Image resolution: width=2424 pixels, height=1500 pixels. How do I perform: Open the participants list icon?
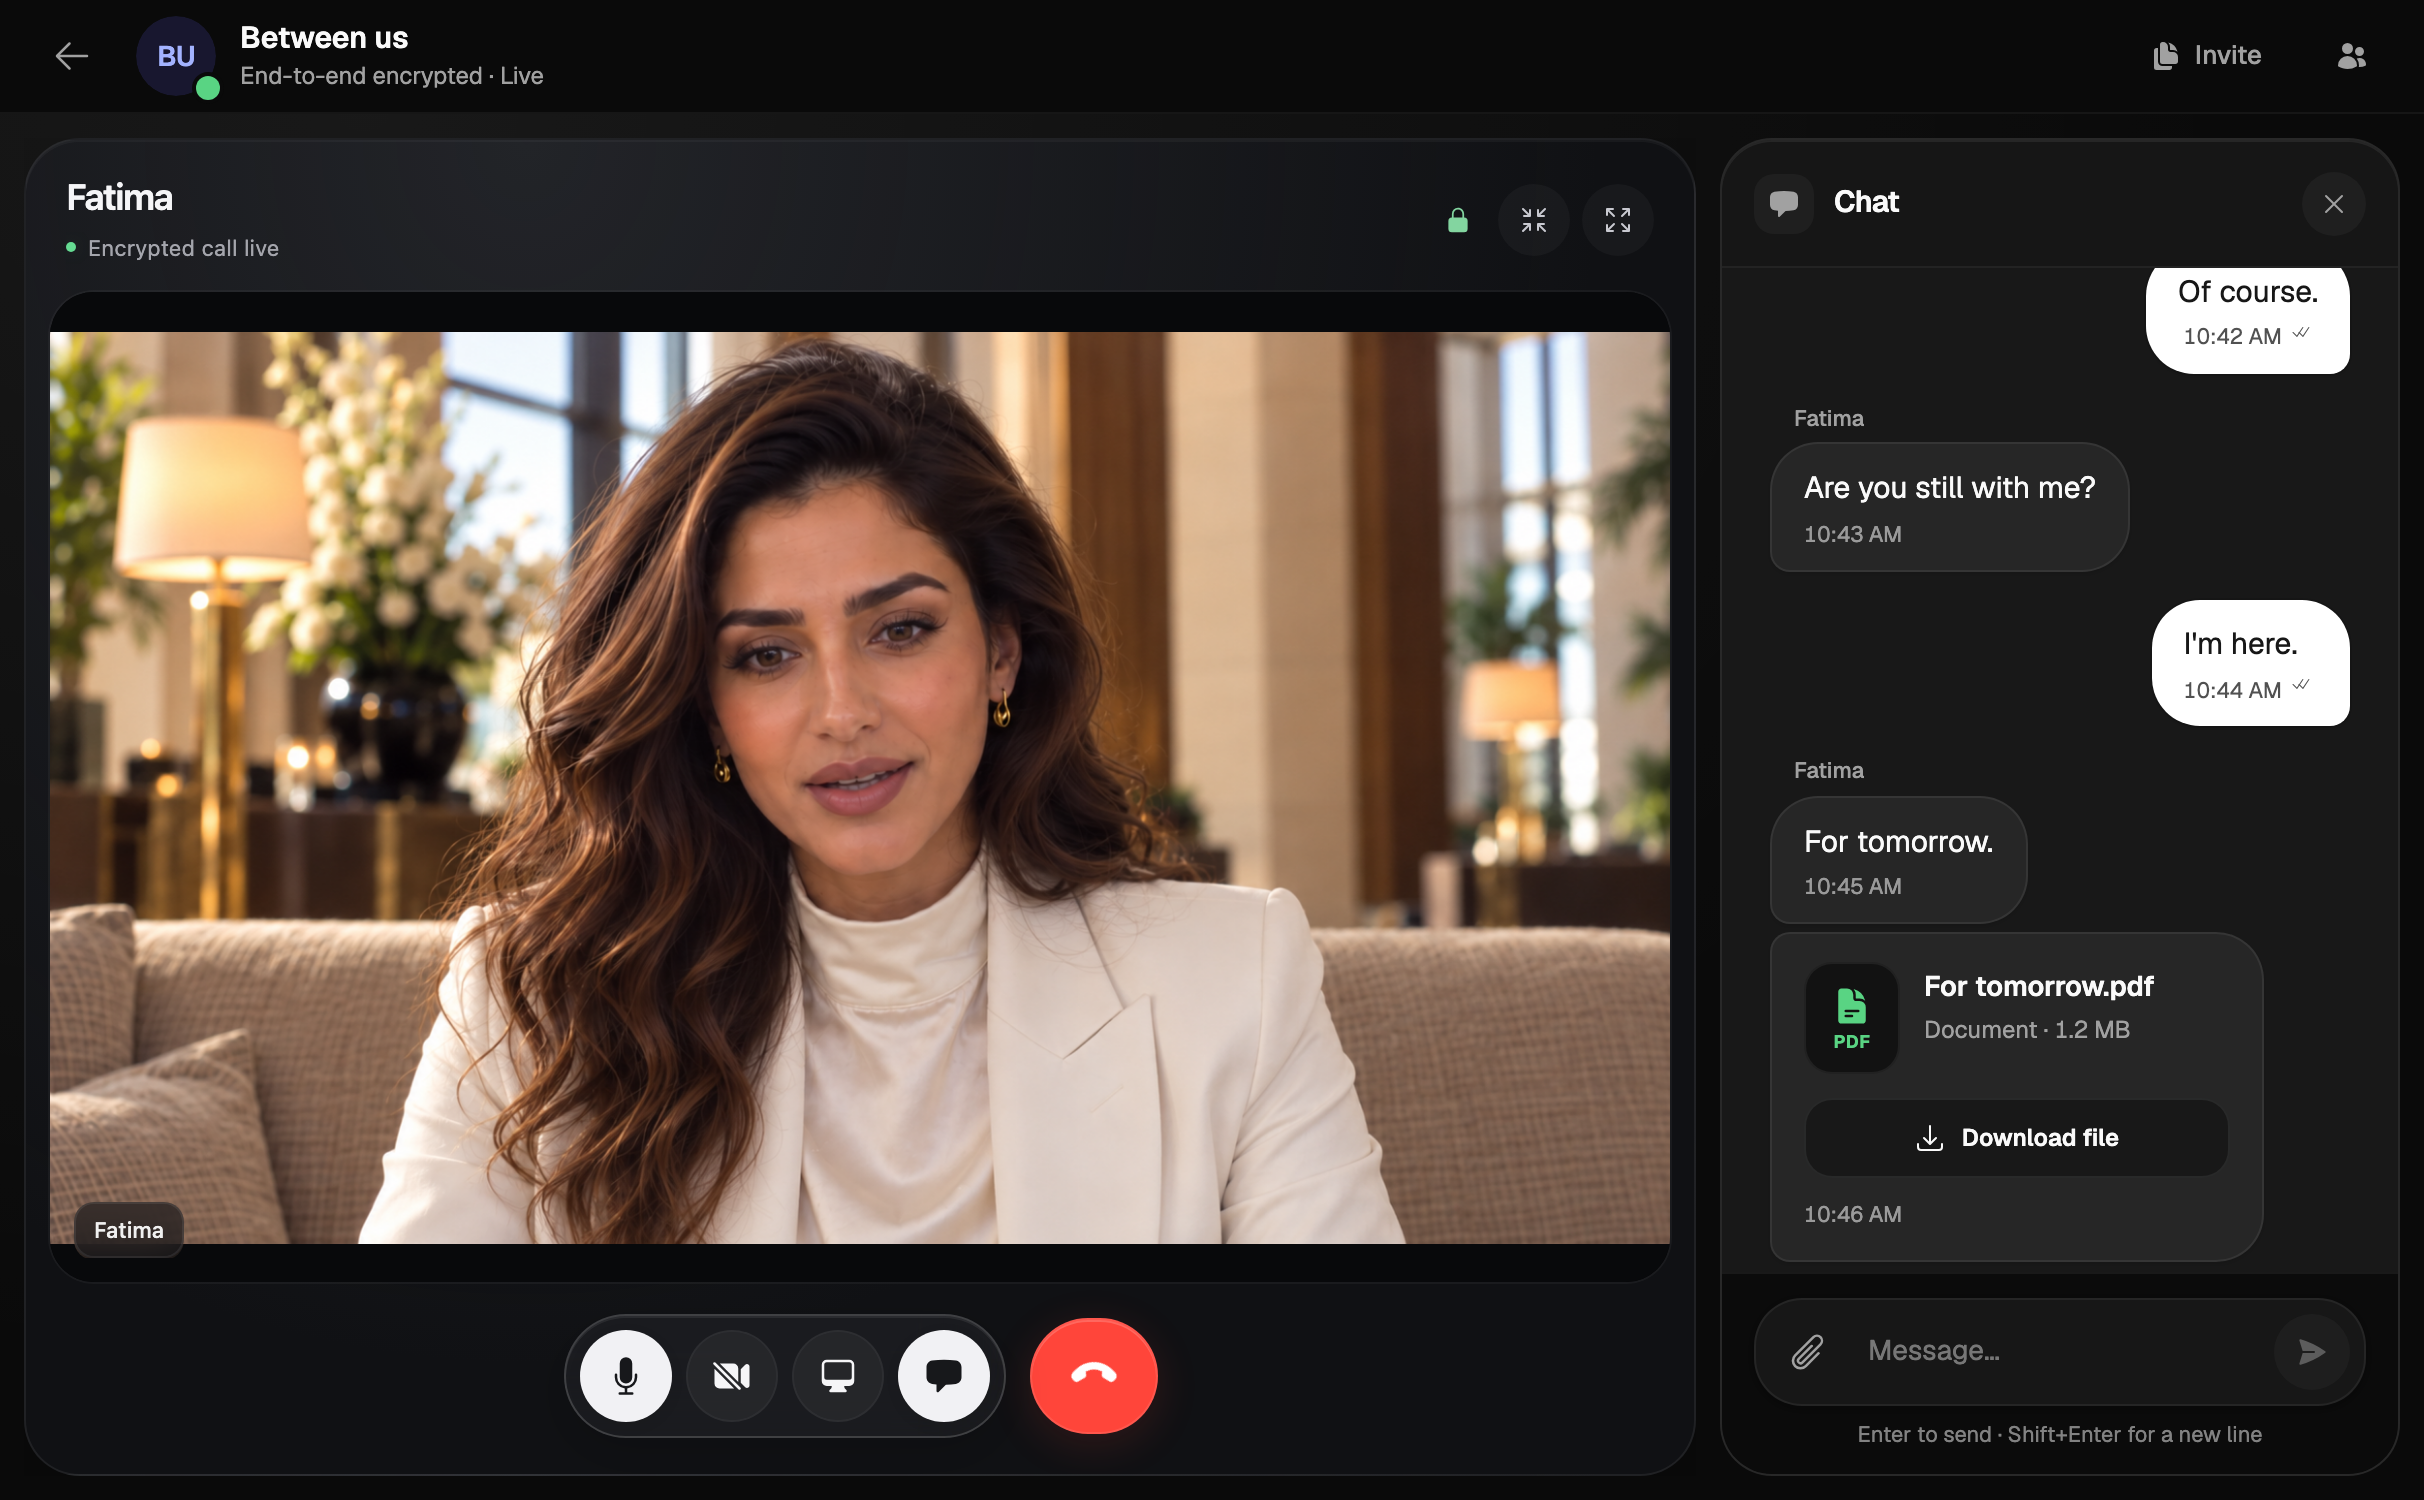point(2352,56)
